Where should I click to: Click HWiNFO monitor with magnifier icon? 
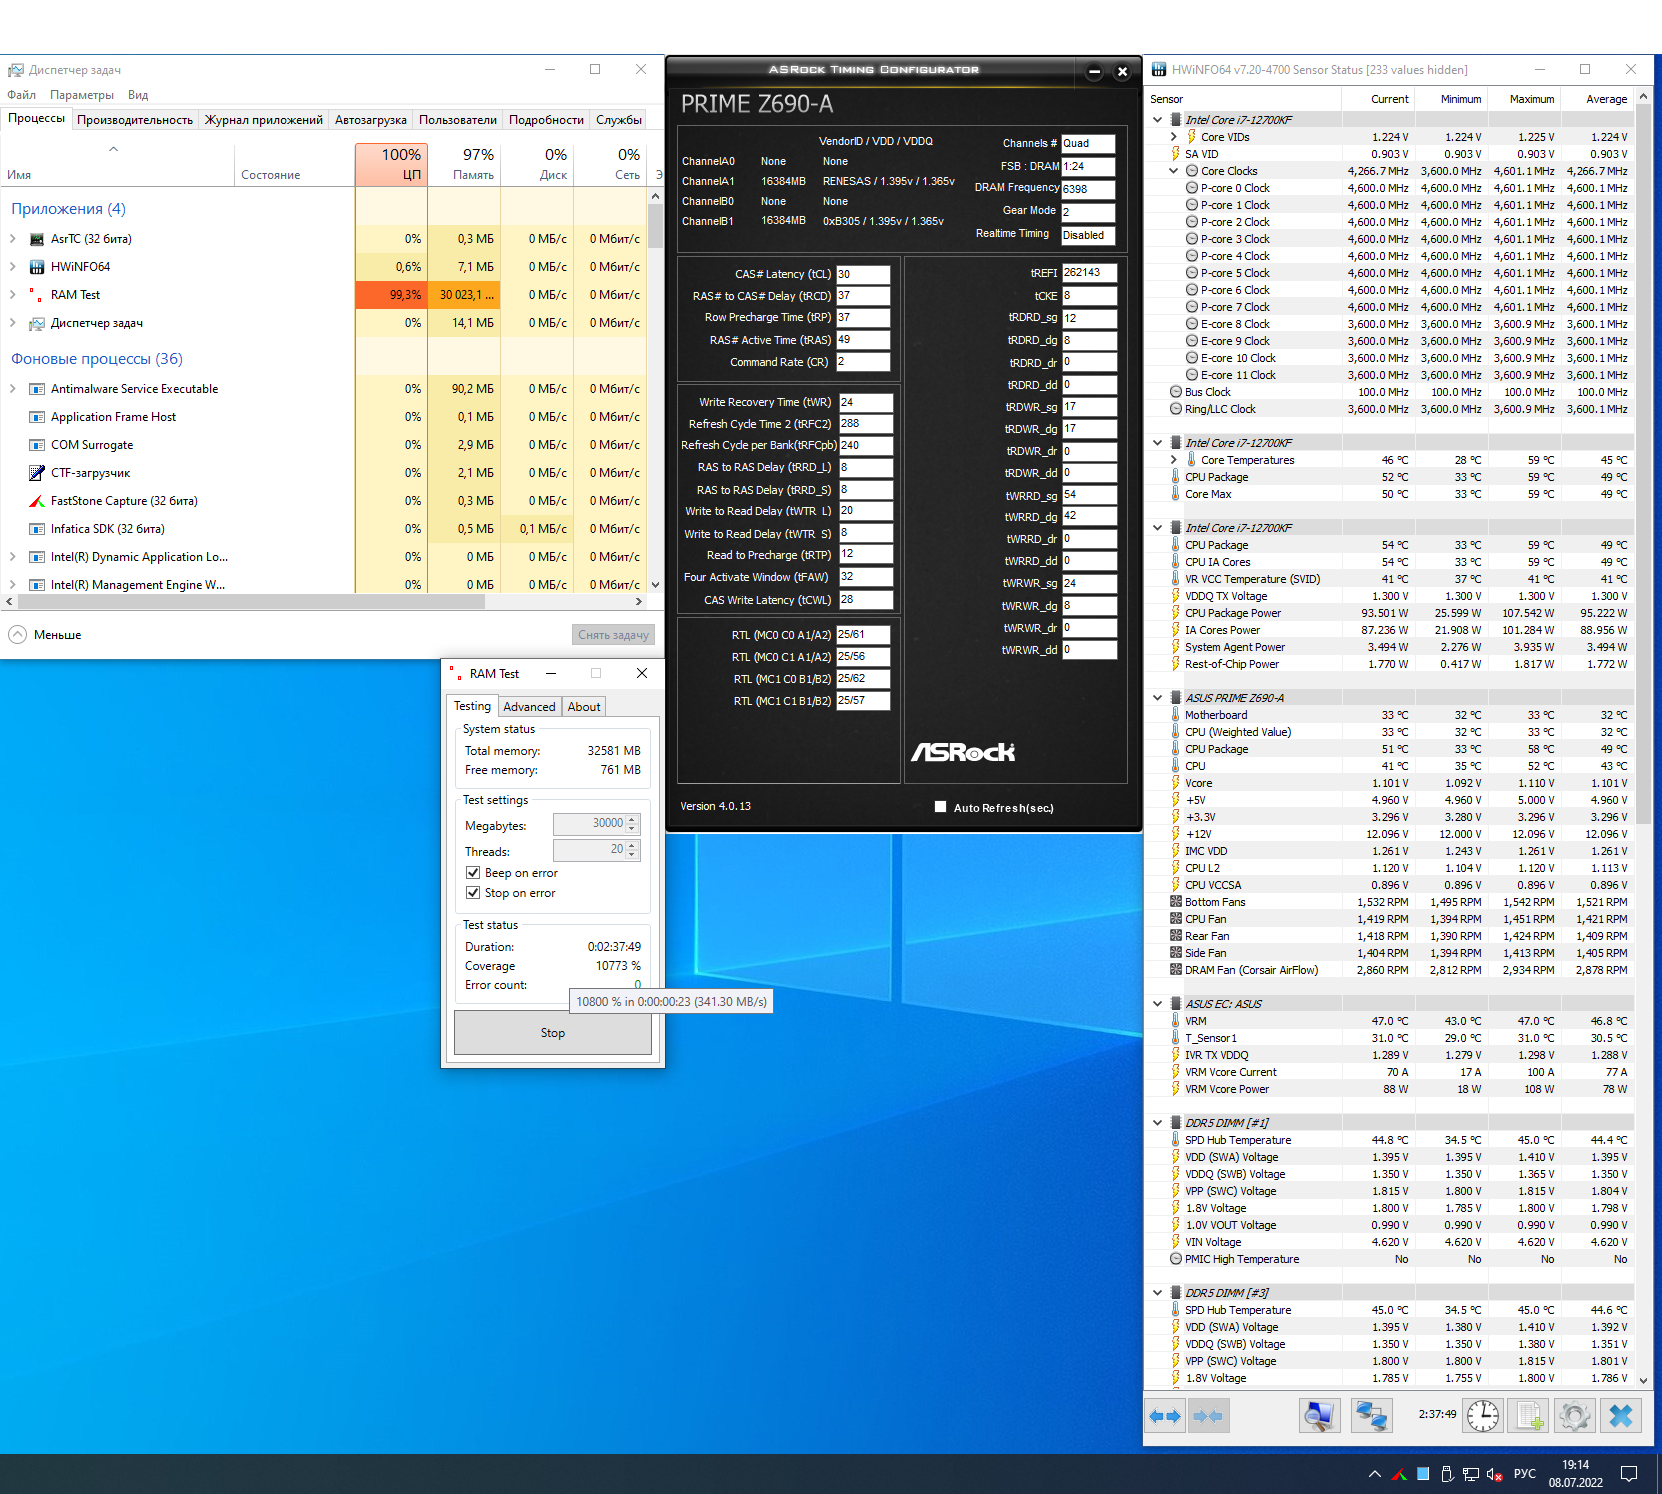1319,1415
